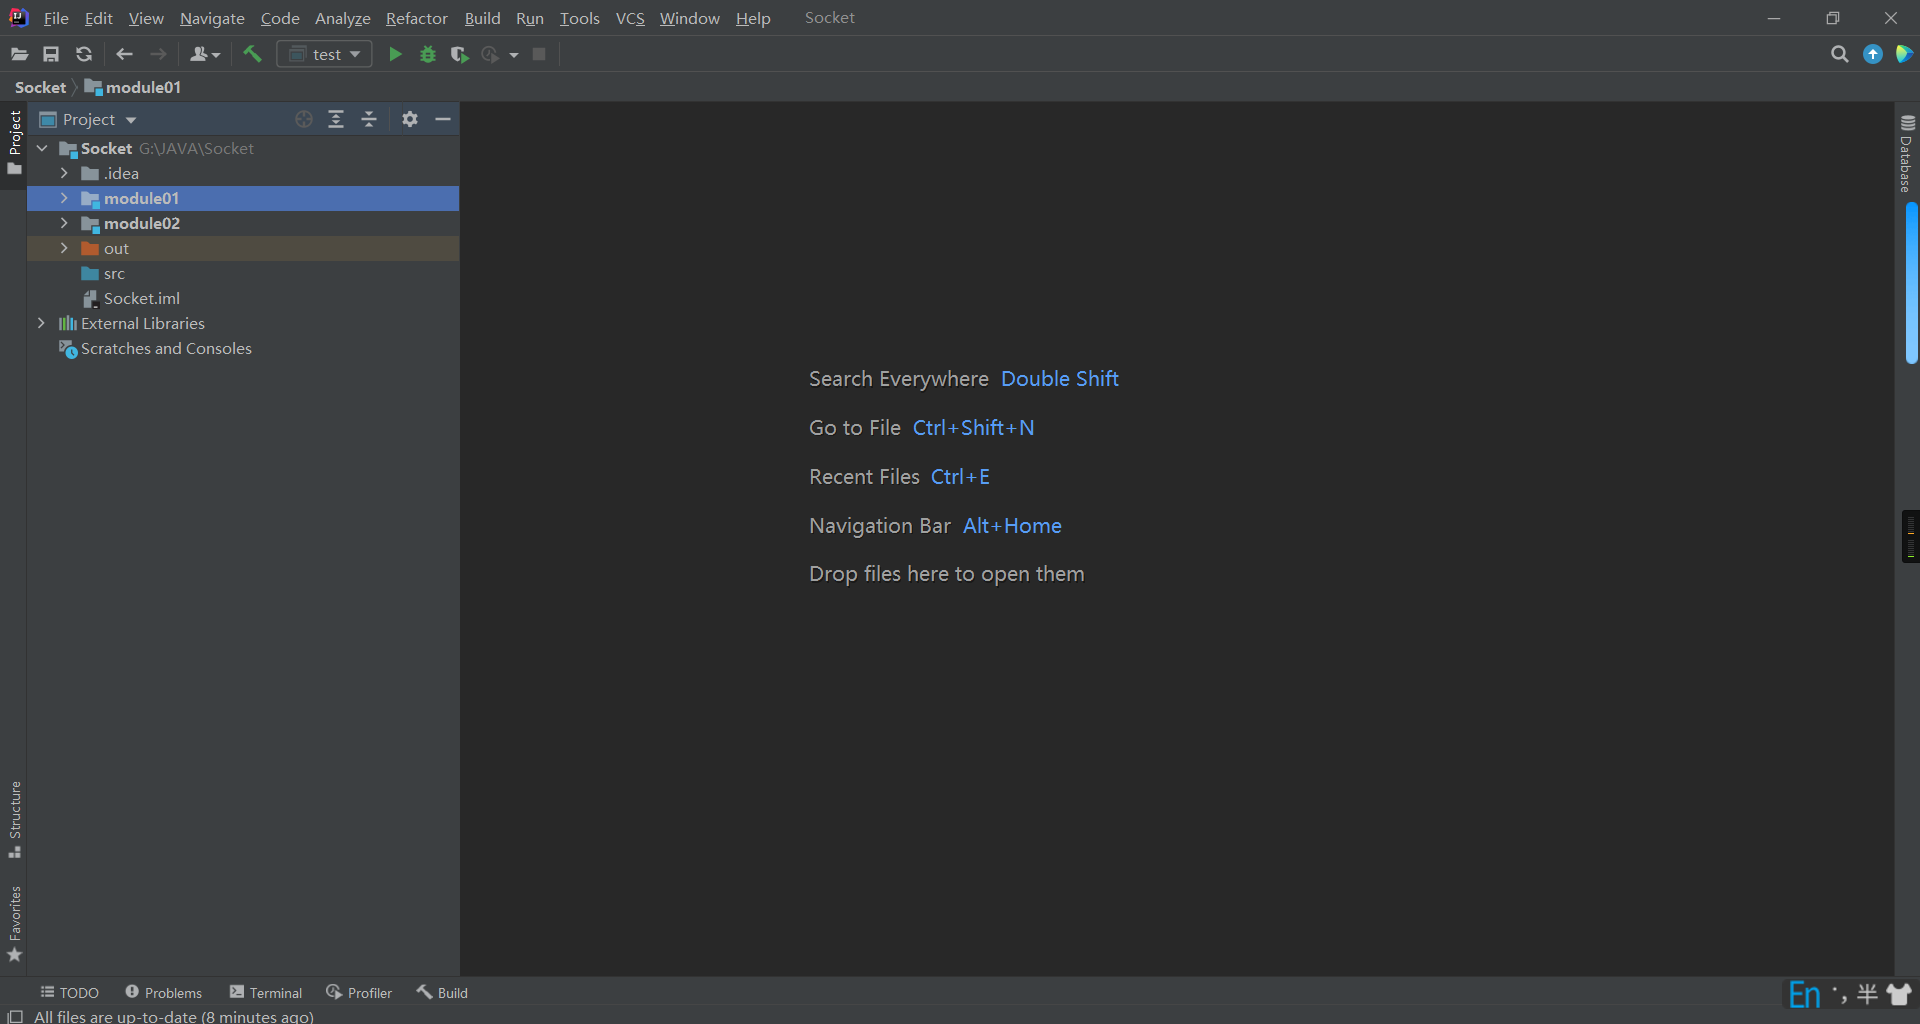Viewport: 1920px width, 1024px height.
Task: Click the blue vertical scrollbar on right edge
Action: point(1912,283)
